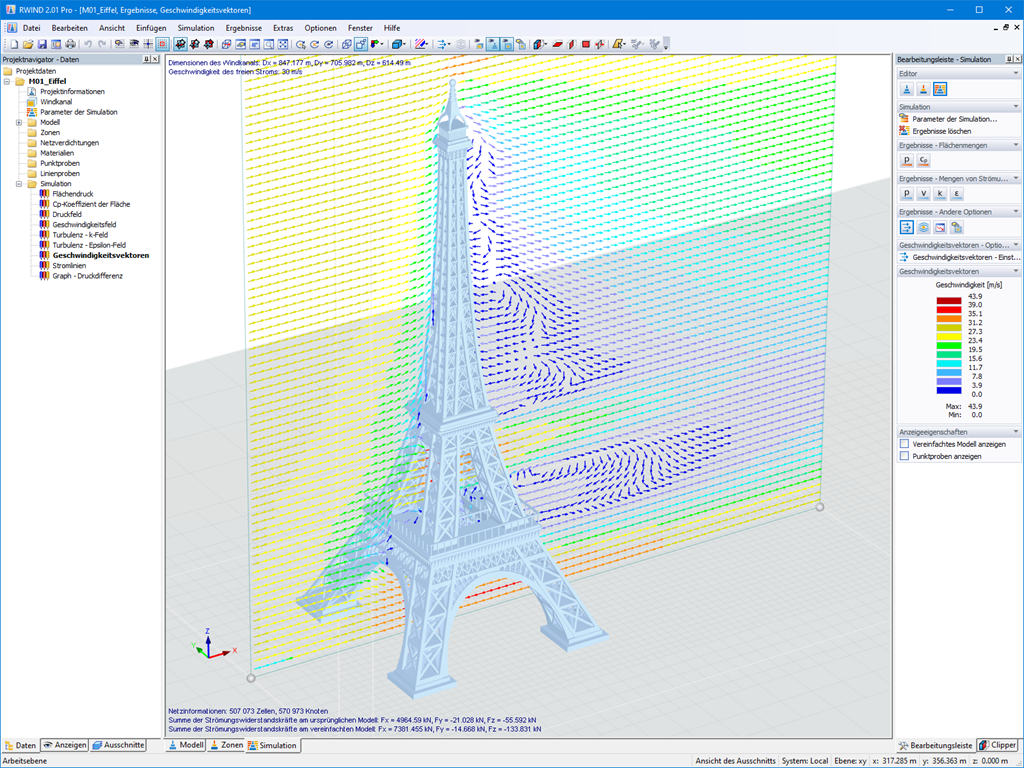Expand the Modell tree node
This screenshot has width=1024, height=768.
pos(19,122)
